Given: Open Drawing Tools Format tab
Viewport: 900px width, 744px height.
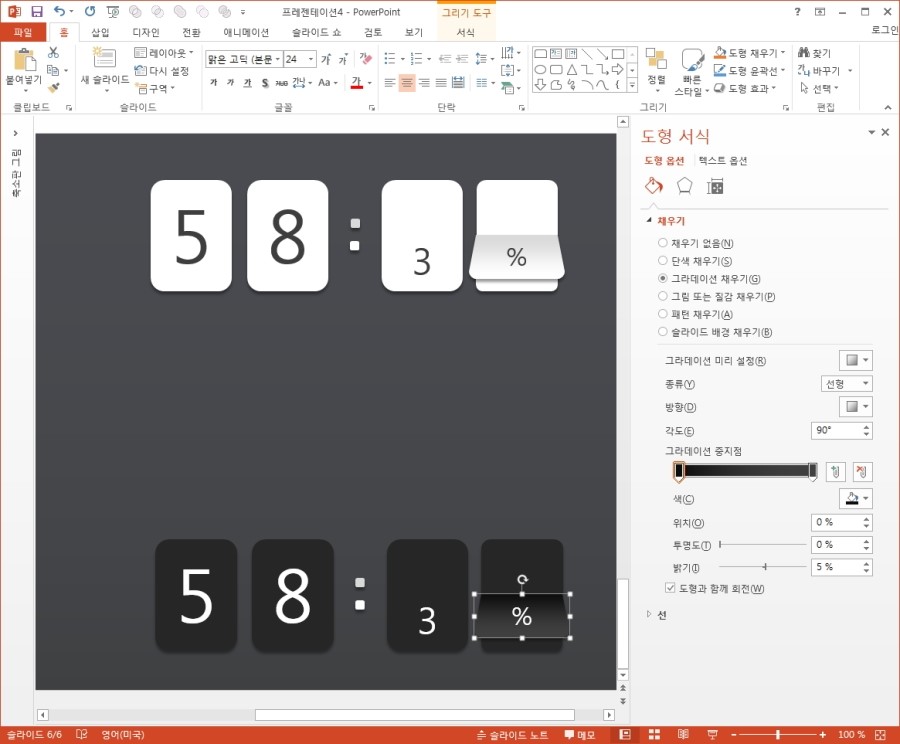Looking at the screenshot, I should click(x=465, y=32).
